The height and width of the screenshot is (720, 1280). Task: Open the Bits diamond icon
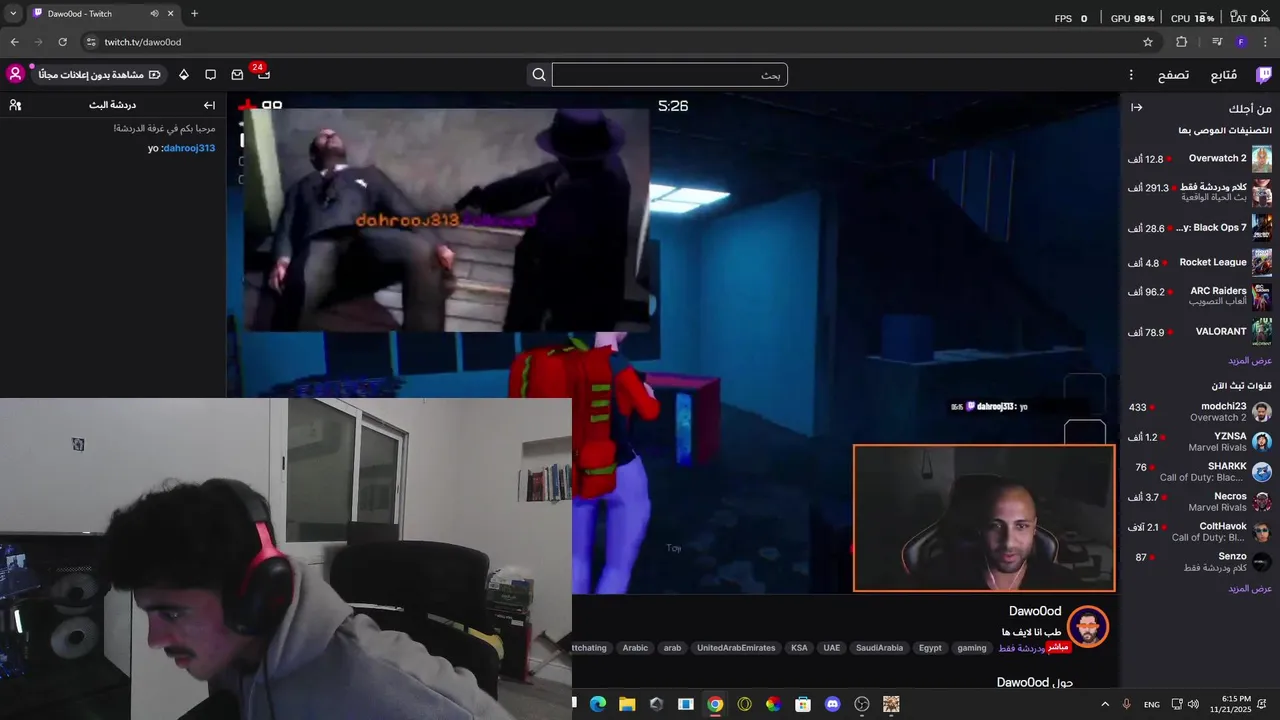coord(184,75)
